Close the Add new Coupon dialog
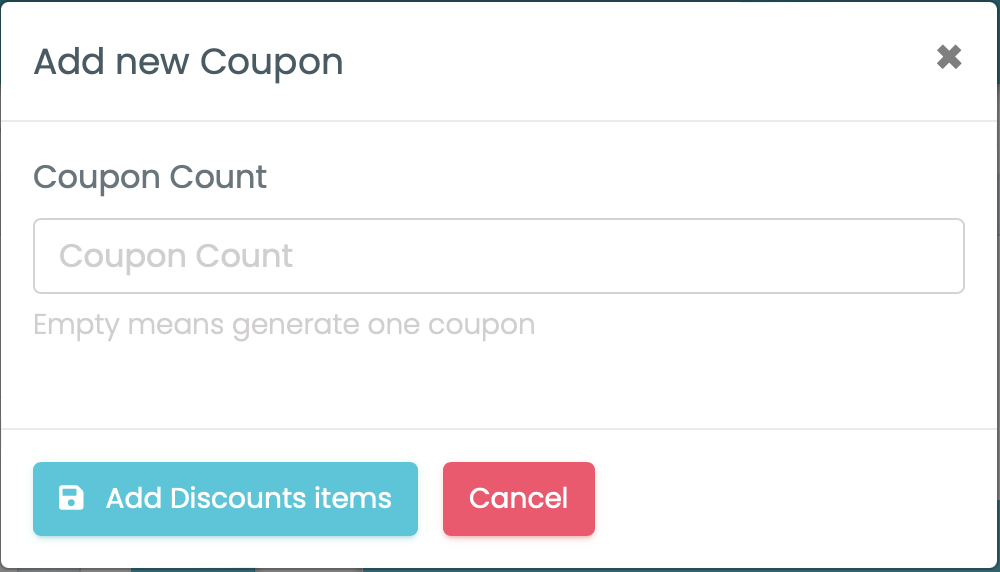Image resolution: width=1000 pixels, height=572 pixels. [x=948, y=58]
